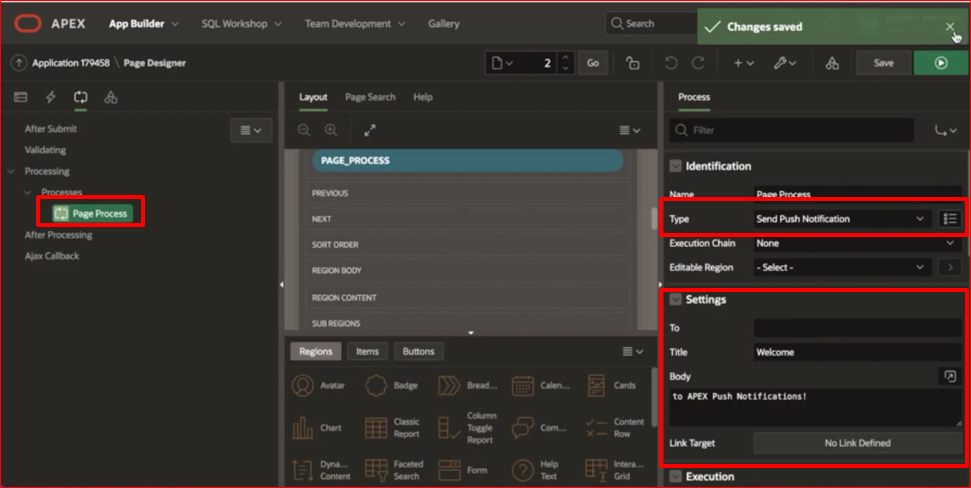This screenshot has width=971, height=488.
Task: Collapse the Processes tree node
Action: coord(27,193)
